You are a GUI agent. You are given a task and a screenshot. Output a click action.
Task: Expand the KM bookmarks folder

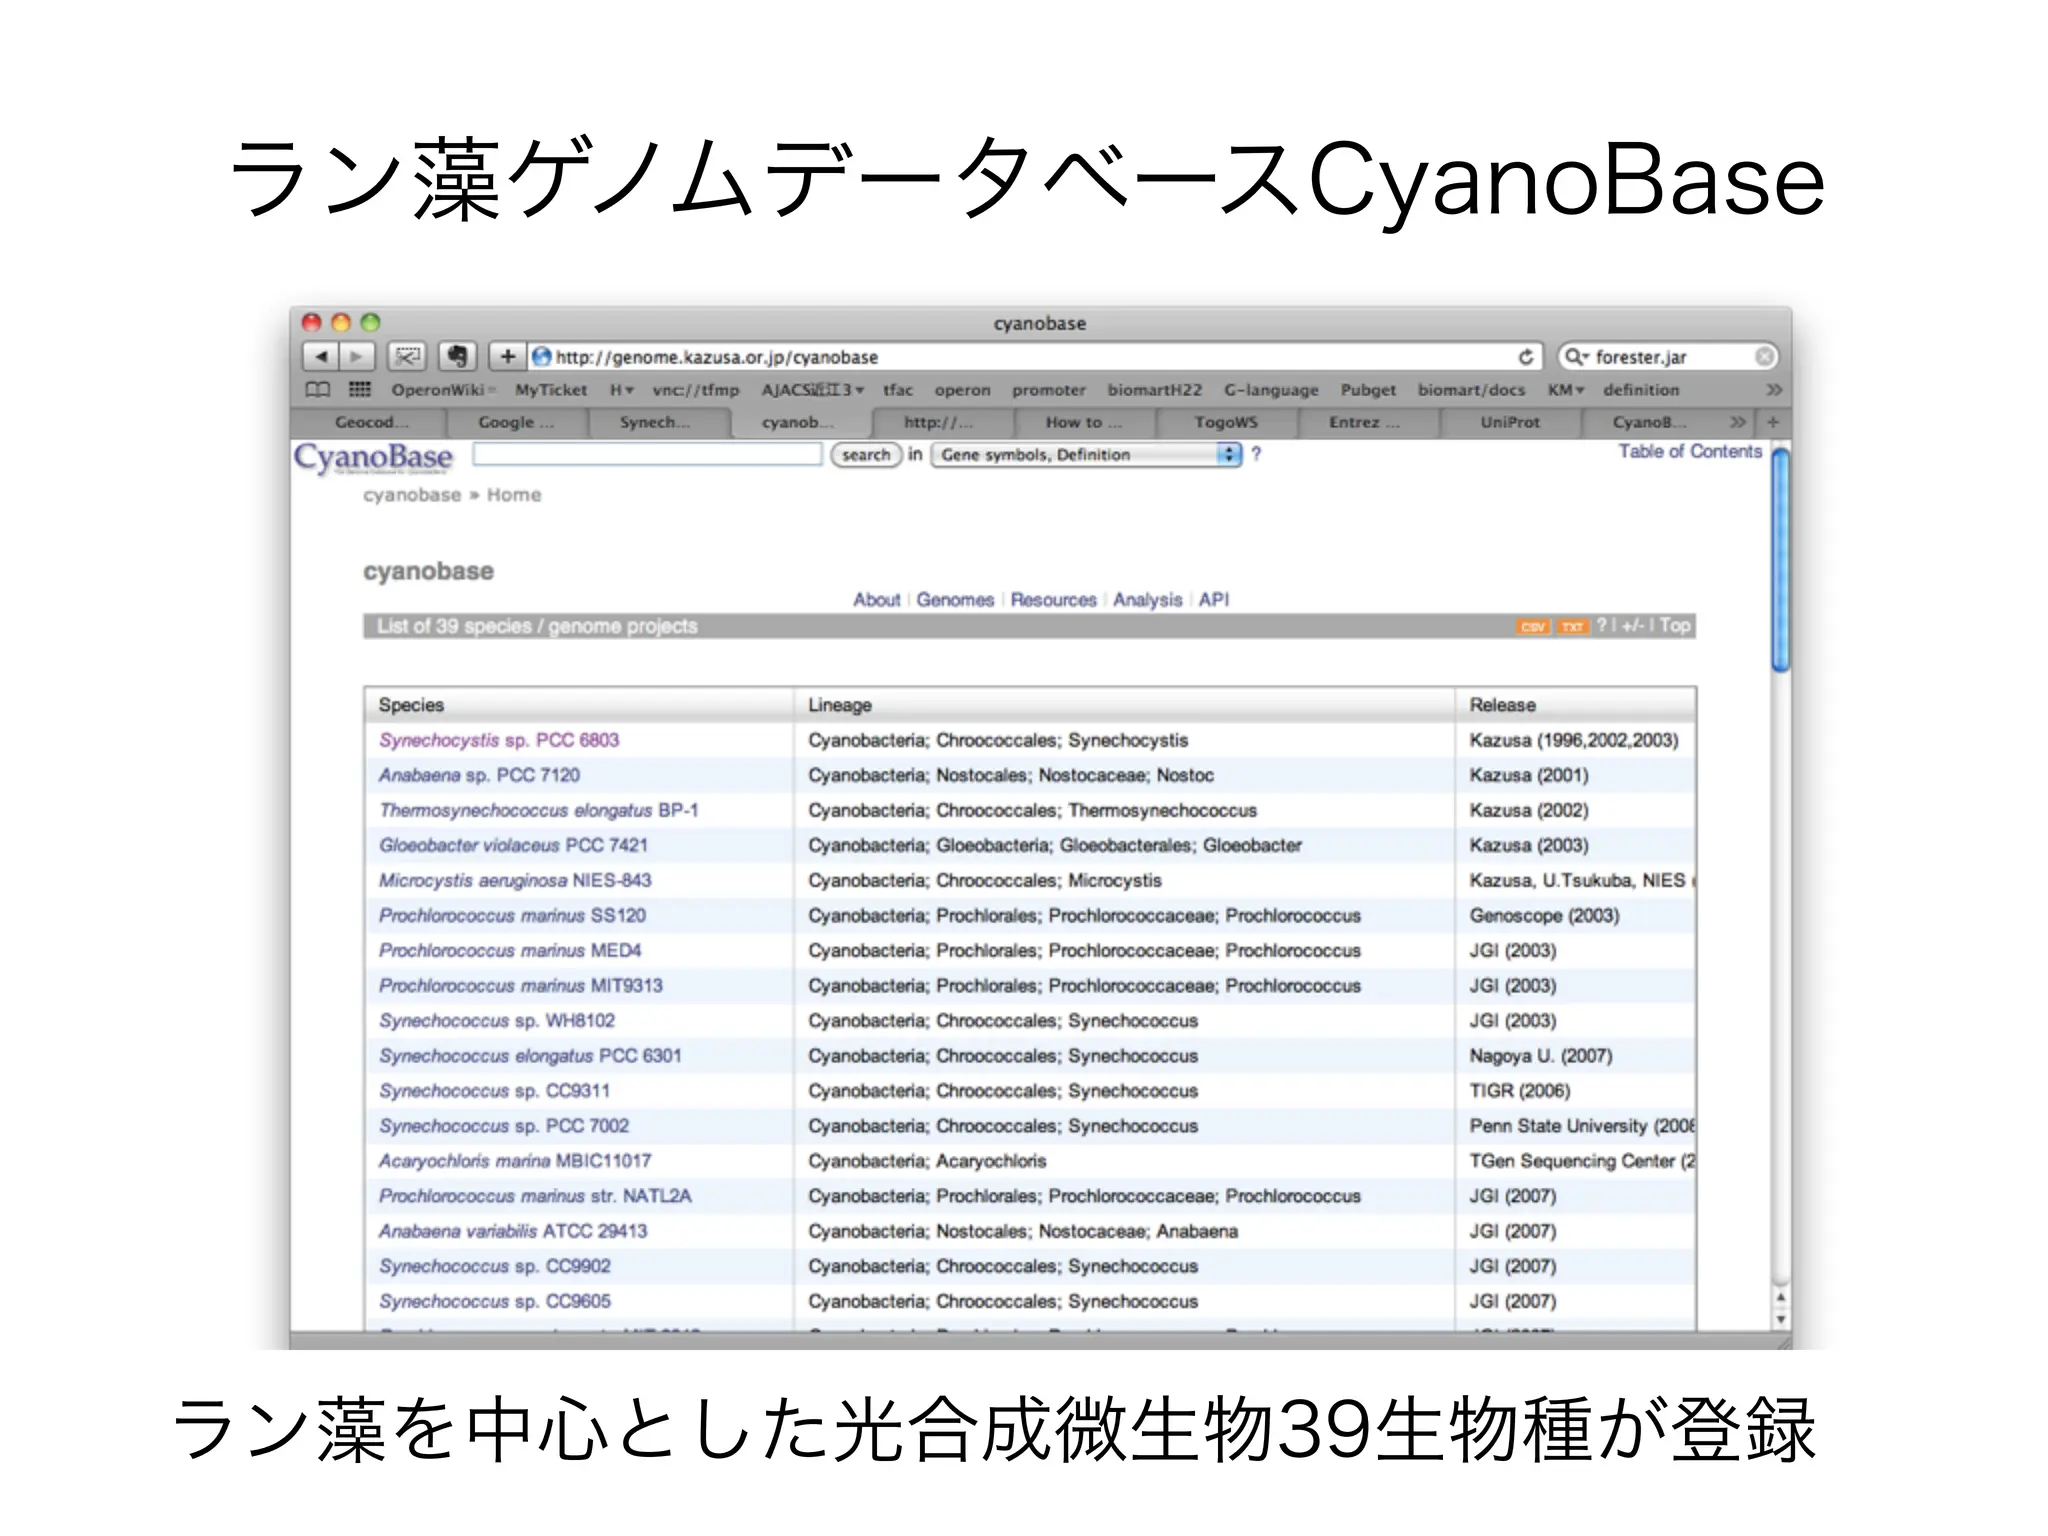[1565, 390]
